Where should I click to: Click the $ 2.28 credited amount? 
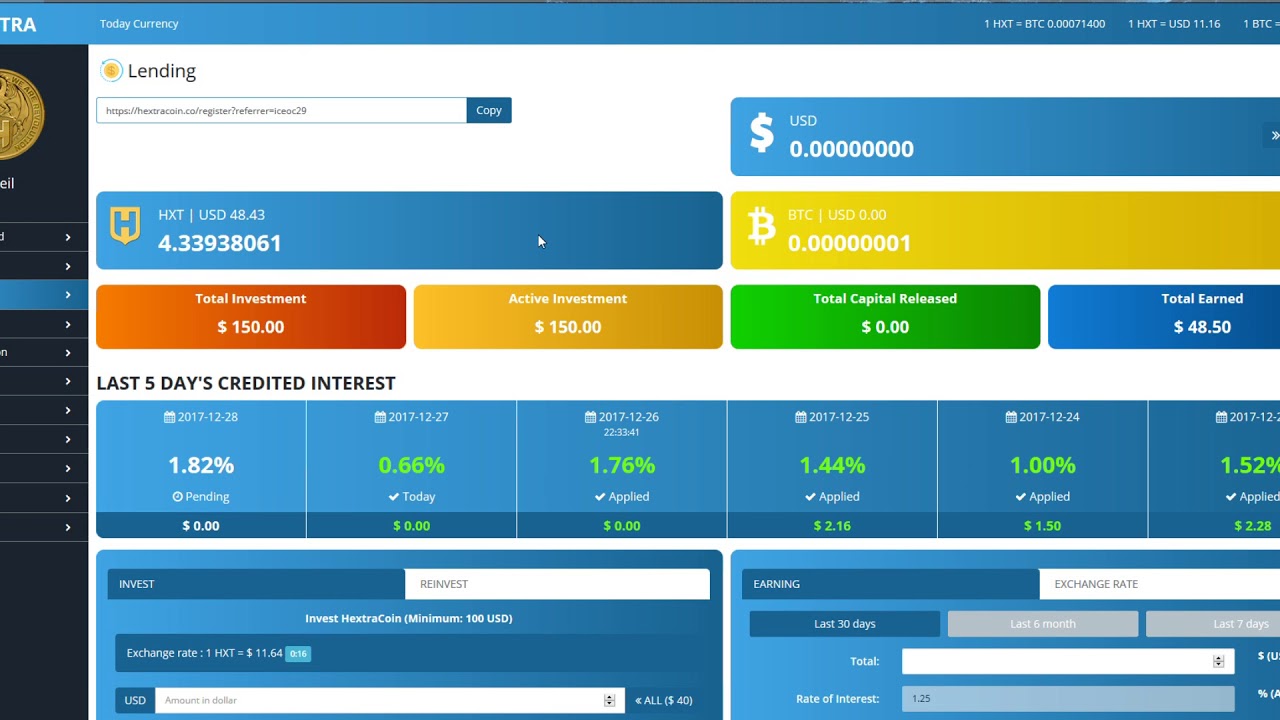[1252, 526]
